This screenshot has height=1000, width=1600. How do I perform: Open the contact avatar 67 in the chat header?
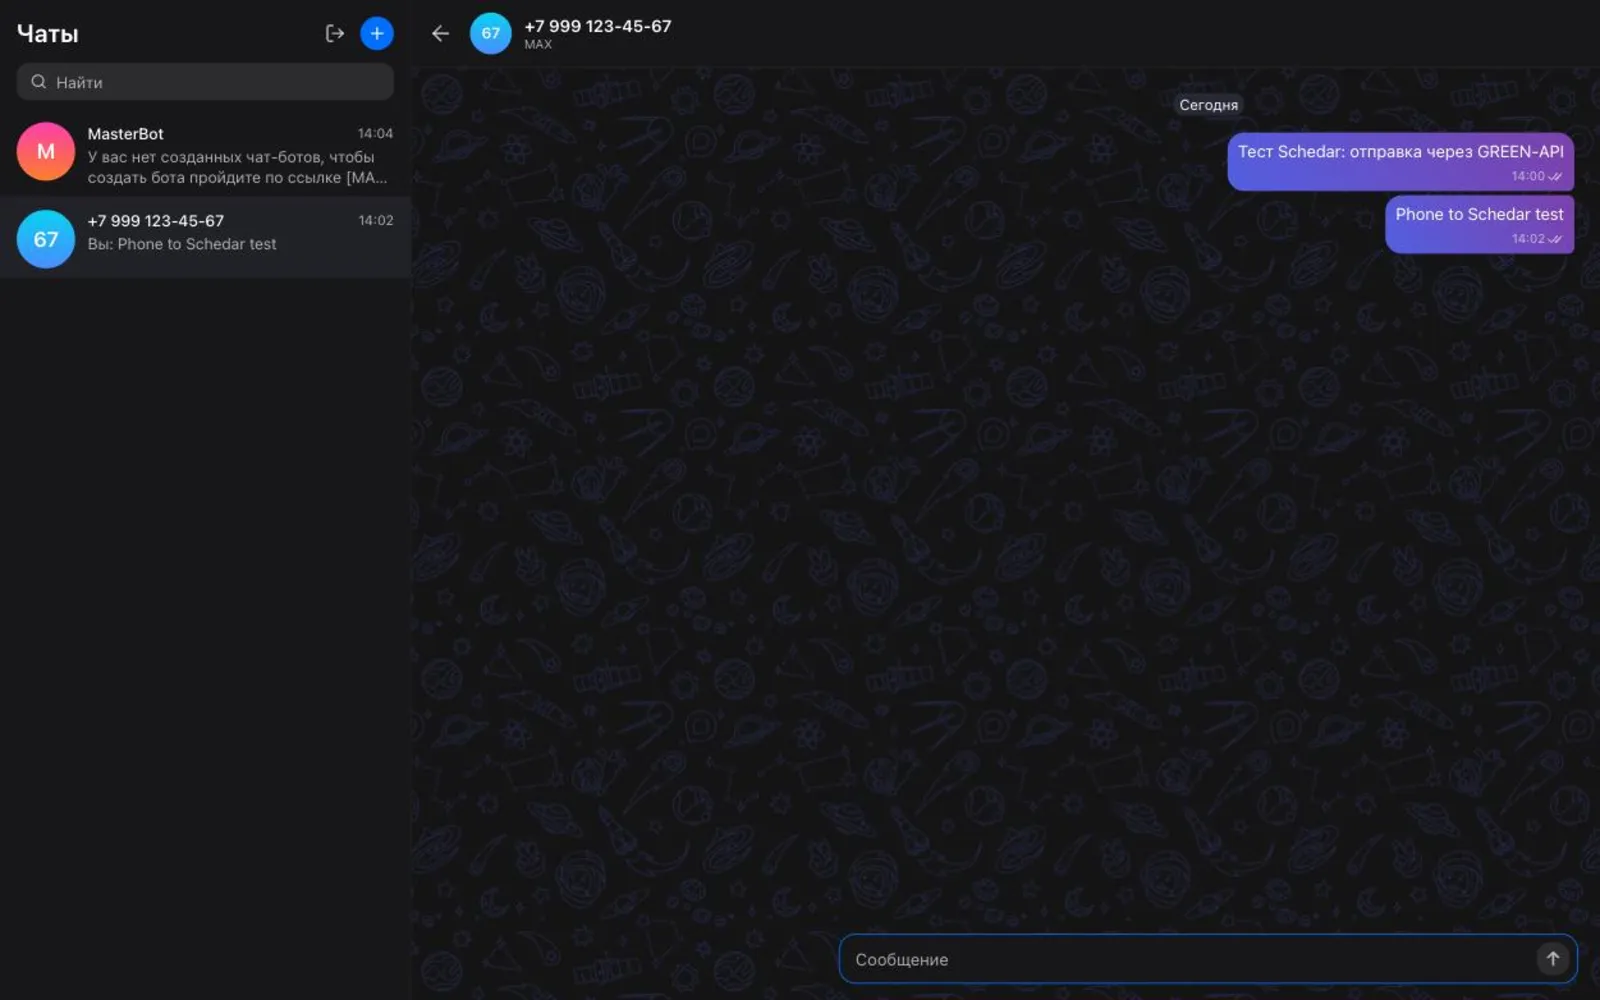pyautogui.click(x=491, y=33)
